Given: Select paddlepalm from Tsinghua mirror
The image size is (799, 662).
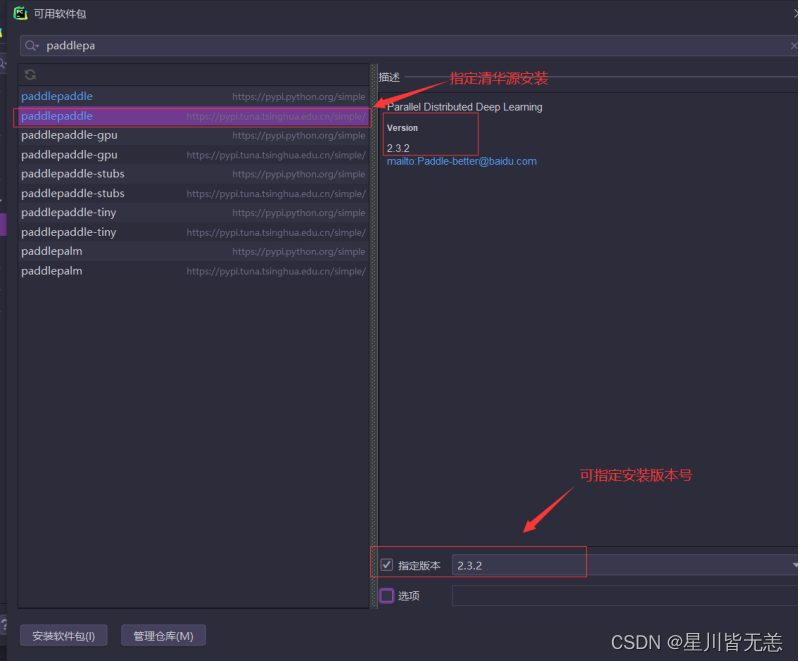Looking at the screenshot, I should pos(194,271).
